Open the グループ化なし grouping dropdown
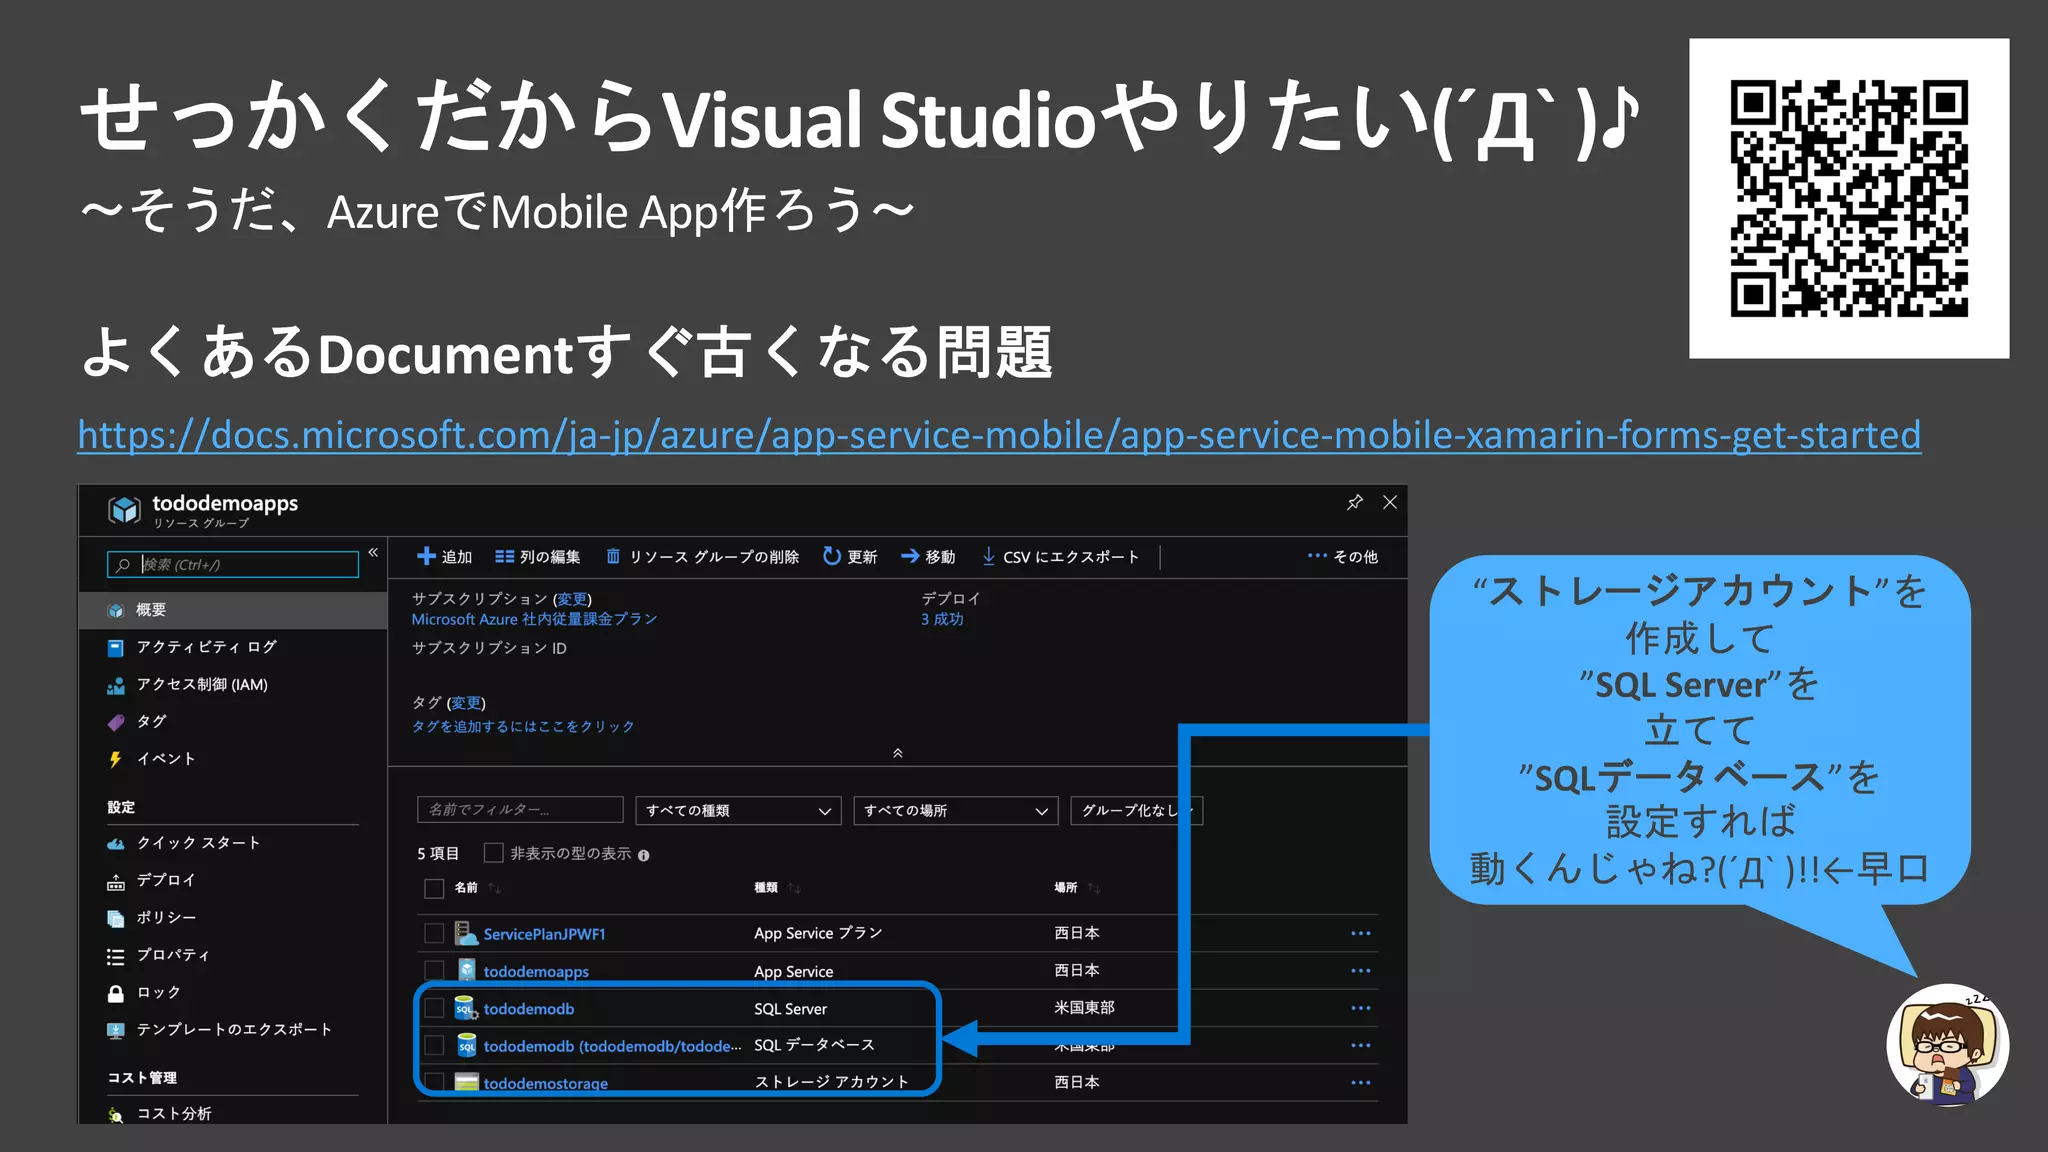 point(1136,810)
